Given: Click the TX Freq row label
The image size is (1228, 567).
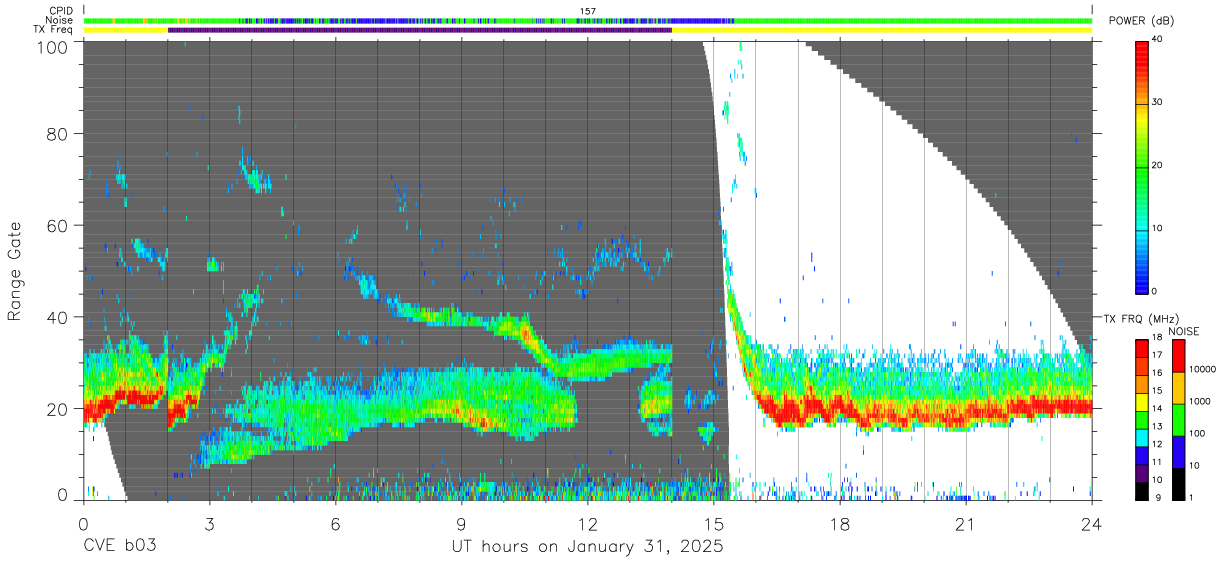Looking at the screenshot, I should [x=54, y=30].
